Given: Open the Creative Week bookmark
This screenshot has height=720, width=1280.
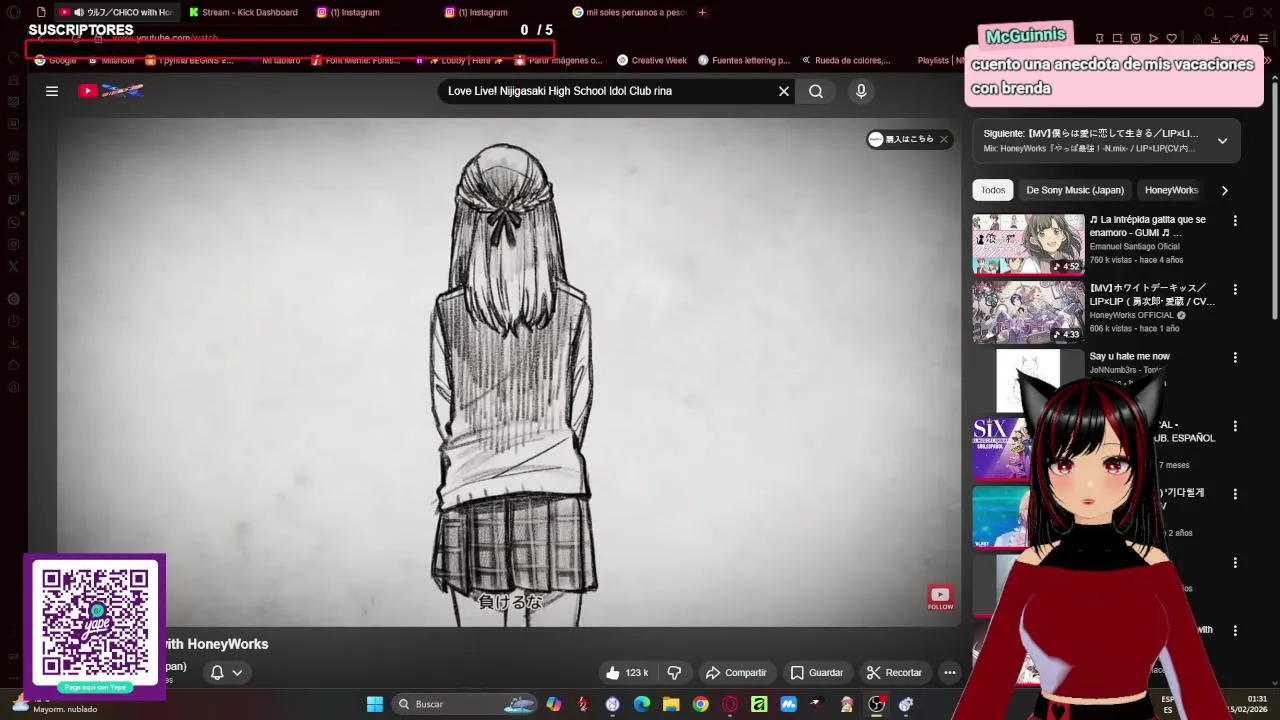Looking at the screenshot, I should pos(652,60).
